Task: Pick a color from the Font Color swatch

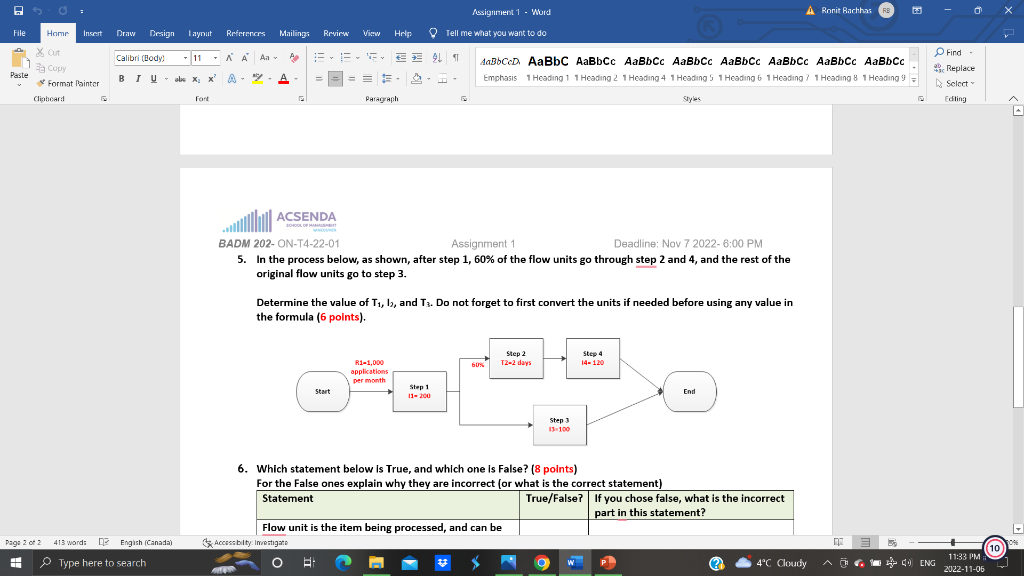Action: (284, 78)
